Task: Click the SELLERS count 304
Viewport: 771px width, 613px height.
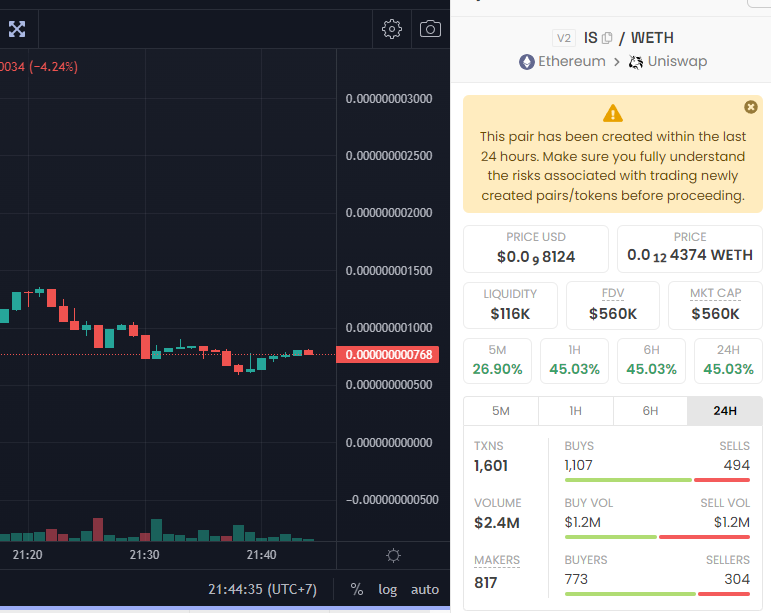Action: point(737,580)
